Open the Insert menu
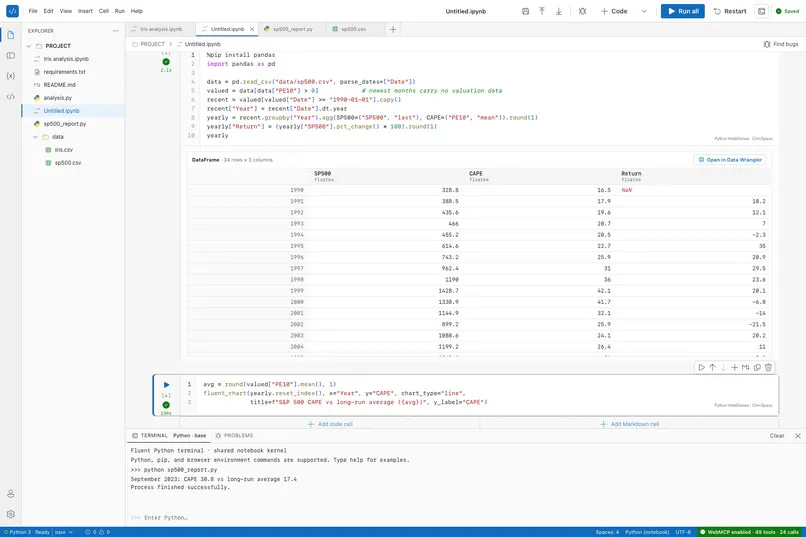 pyautogui.click(x=85, y=11)
